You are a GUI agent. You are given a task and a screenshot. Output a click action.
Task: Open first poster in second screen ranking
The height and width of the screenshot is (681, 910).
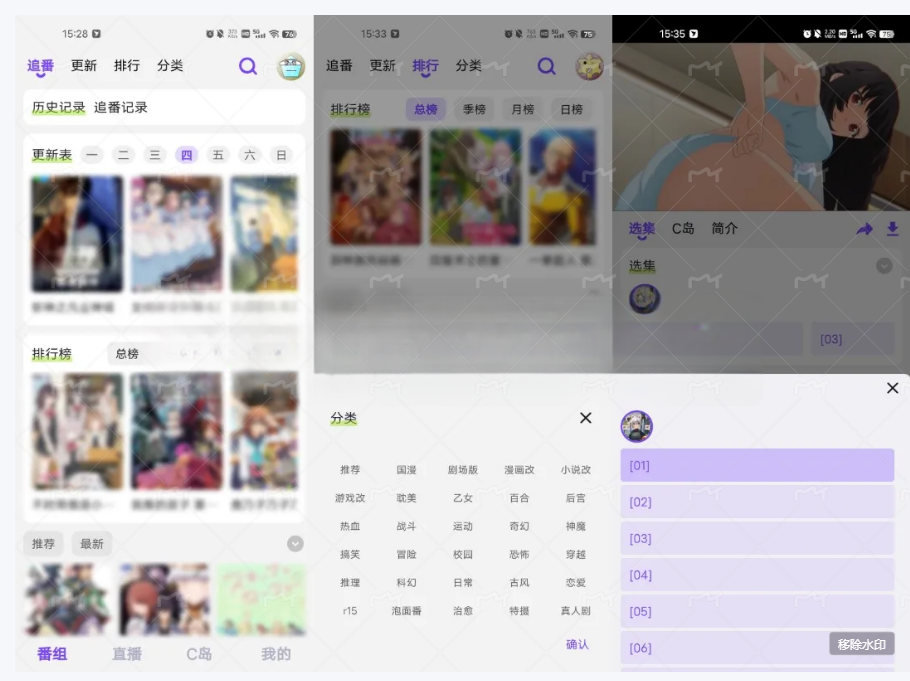click(x=375, y=187)
